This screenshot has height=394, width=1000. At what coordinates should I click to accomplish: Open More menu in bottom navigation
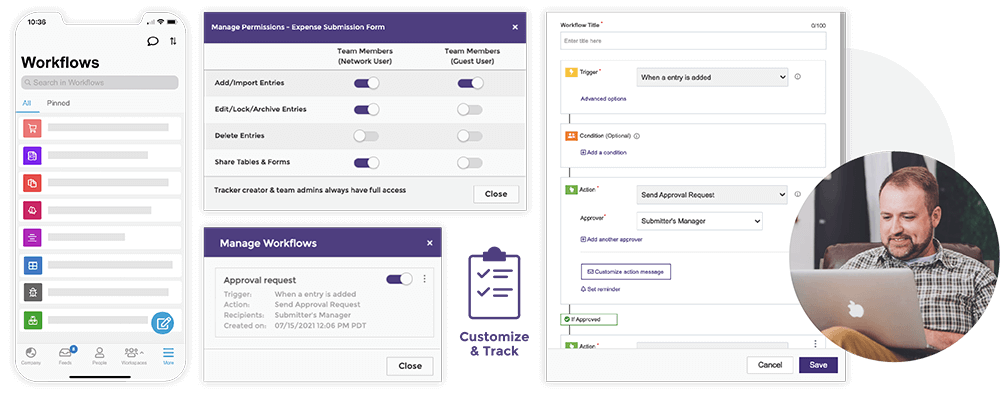pyautogui.click(x=168, y=356)
